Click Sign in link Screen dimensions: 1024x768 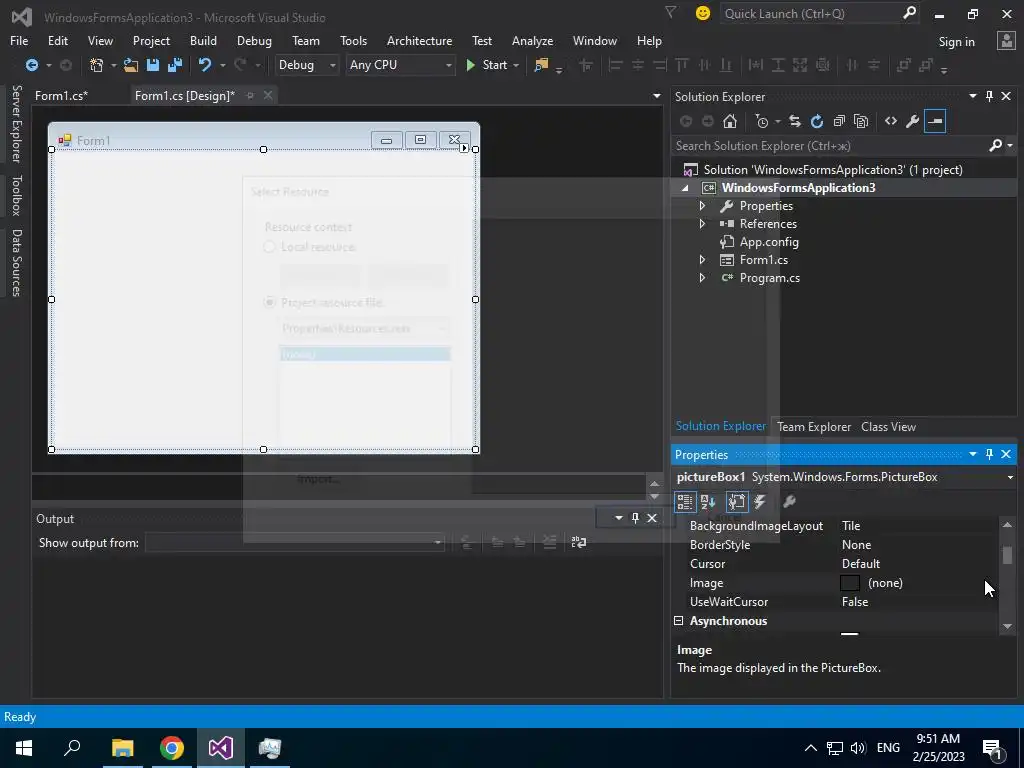(956, 42)
